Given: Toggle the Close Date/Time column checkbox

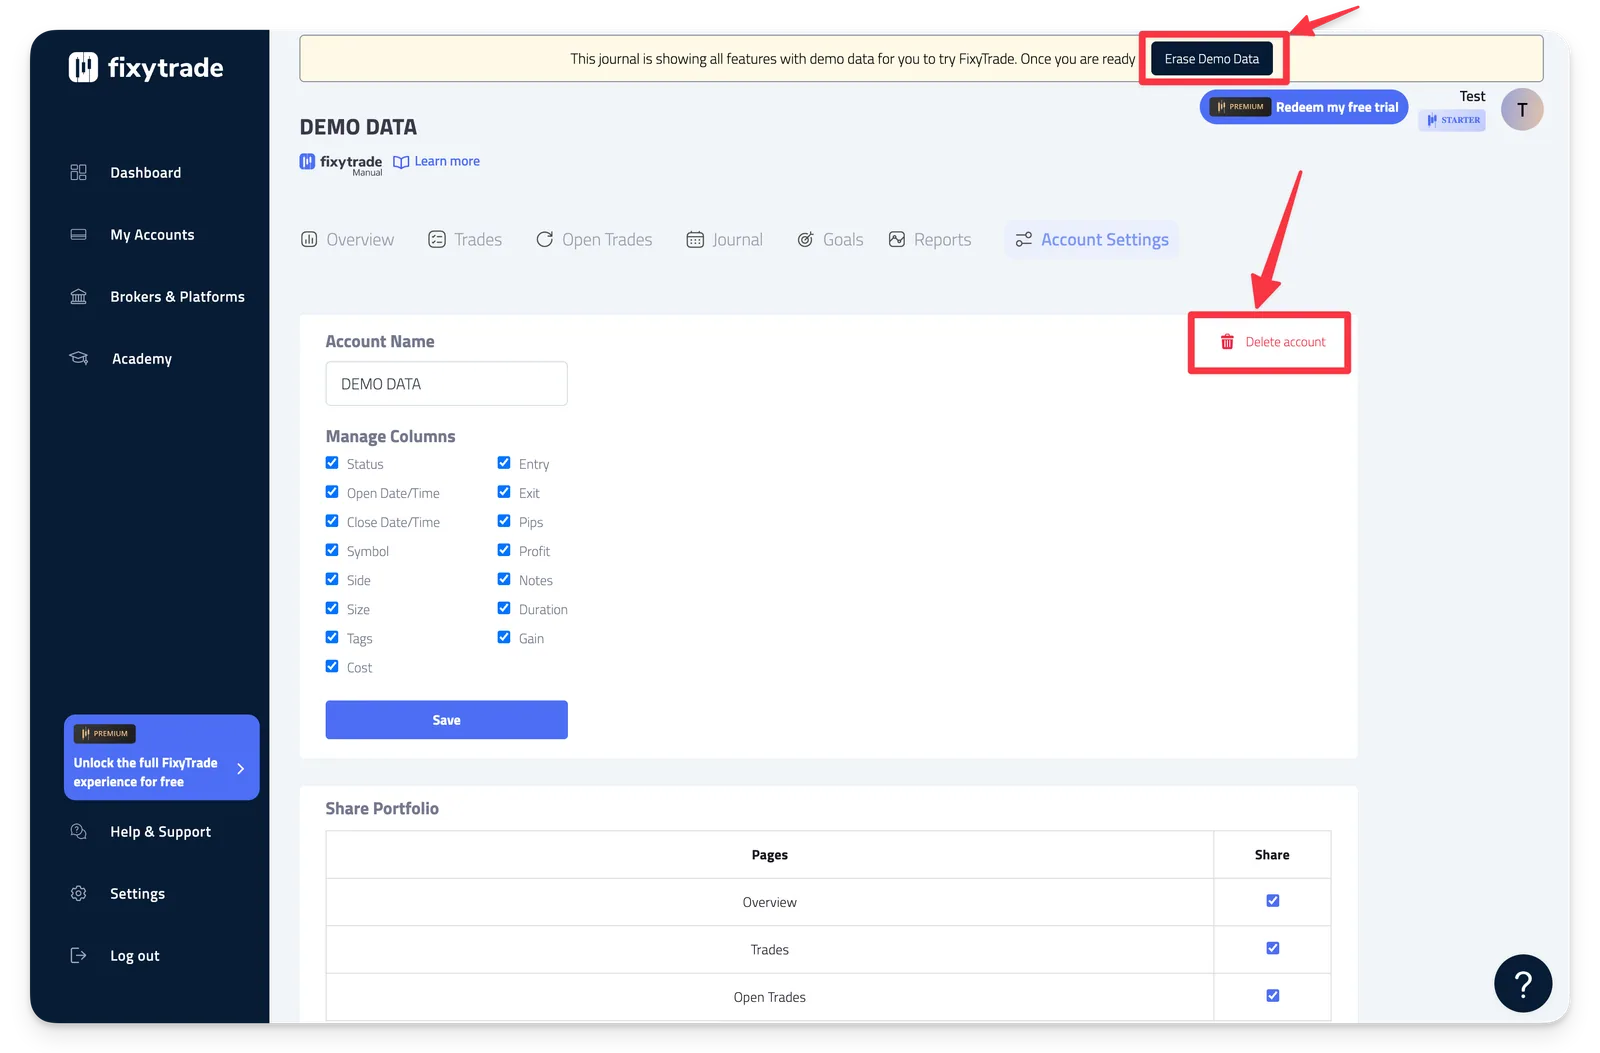Looking at the screenshot, I should tap(332, 521).
